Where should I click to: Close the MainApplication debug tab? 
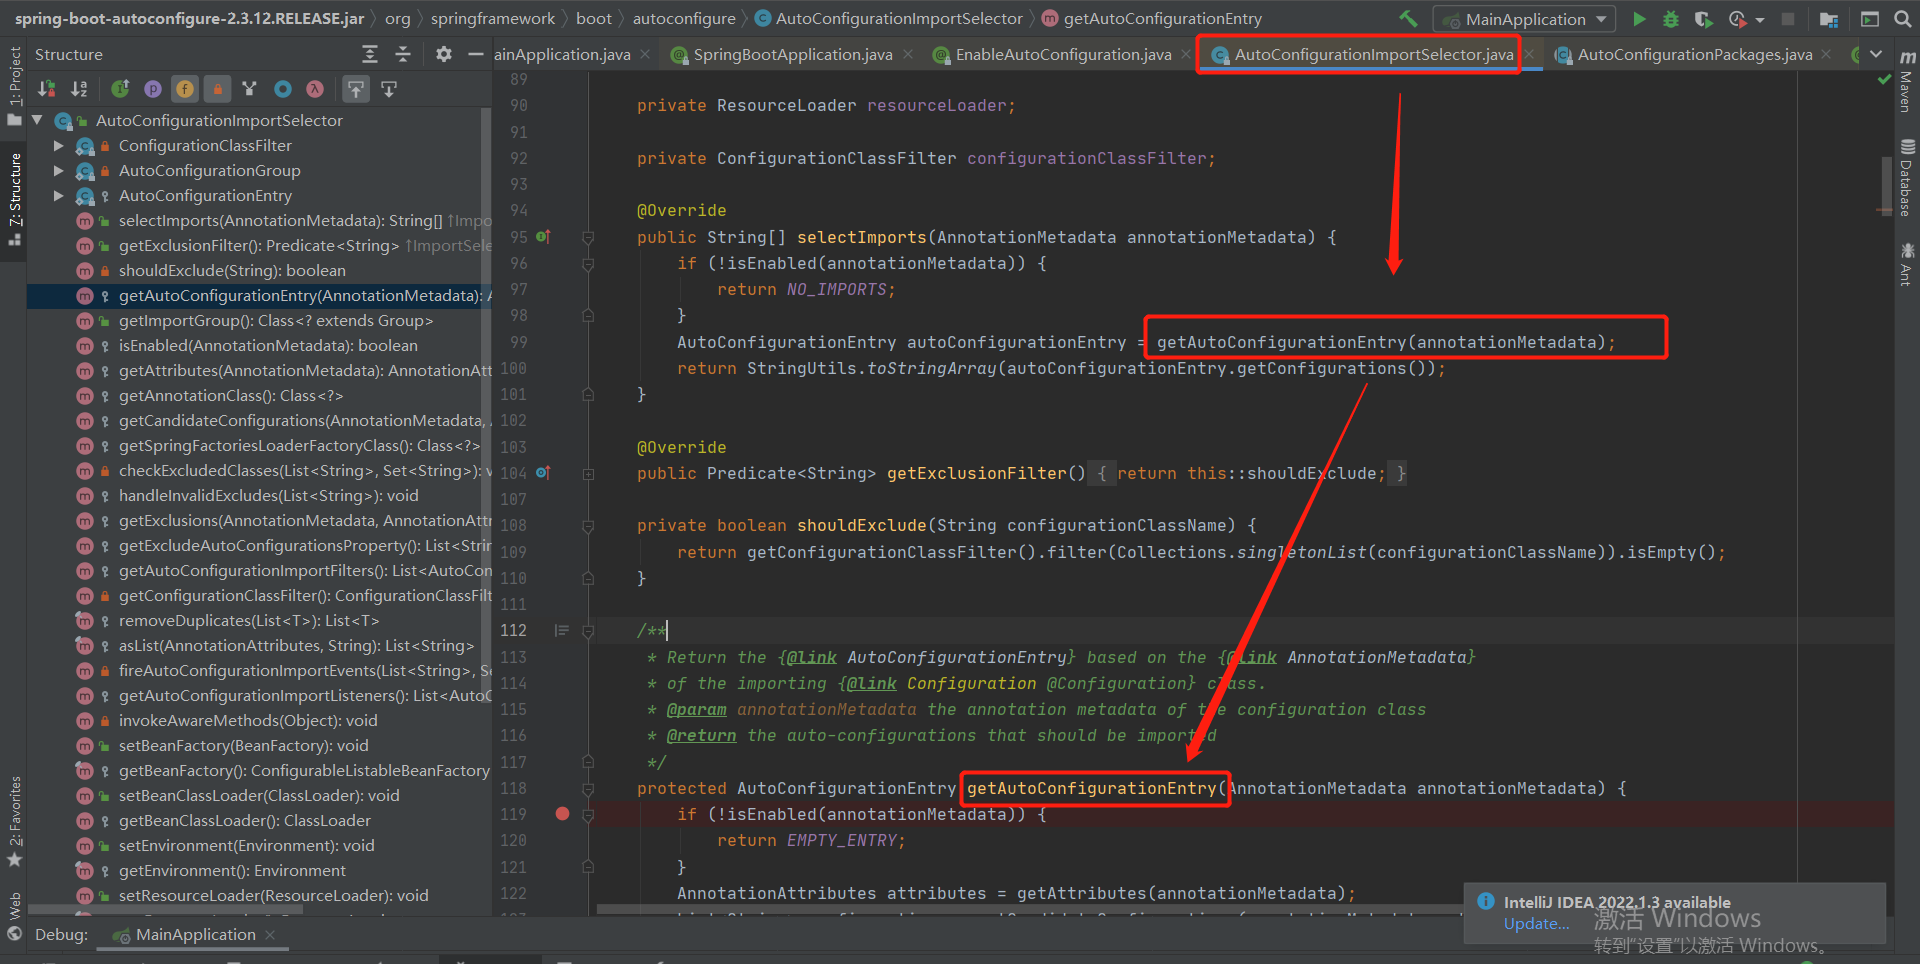pos(270,935)
